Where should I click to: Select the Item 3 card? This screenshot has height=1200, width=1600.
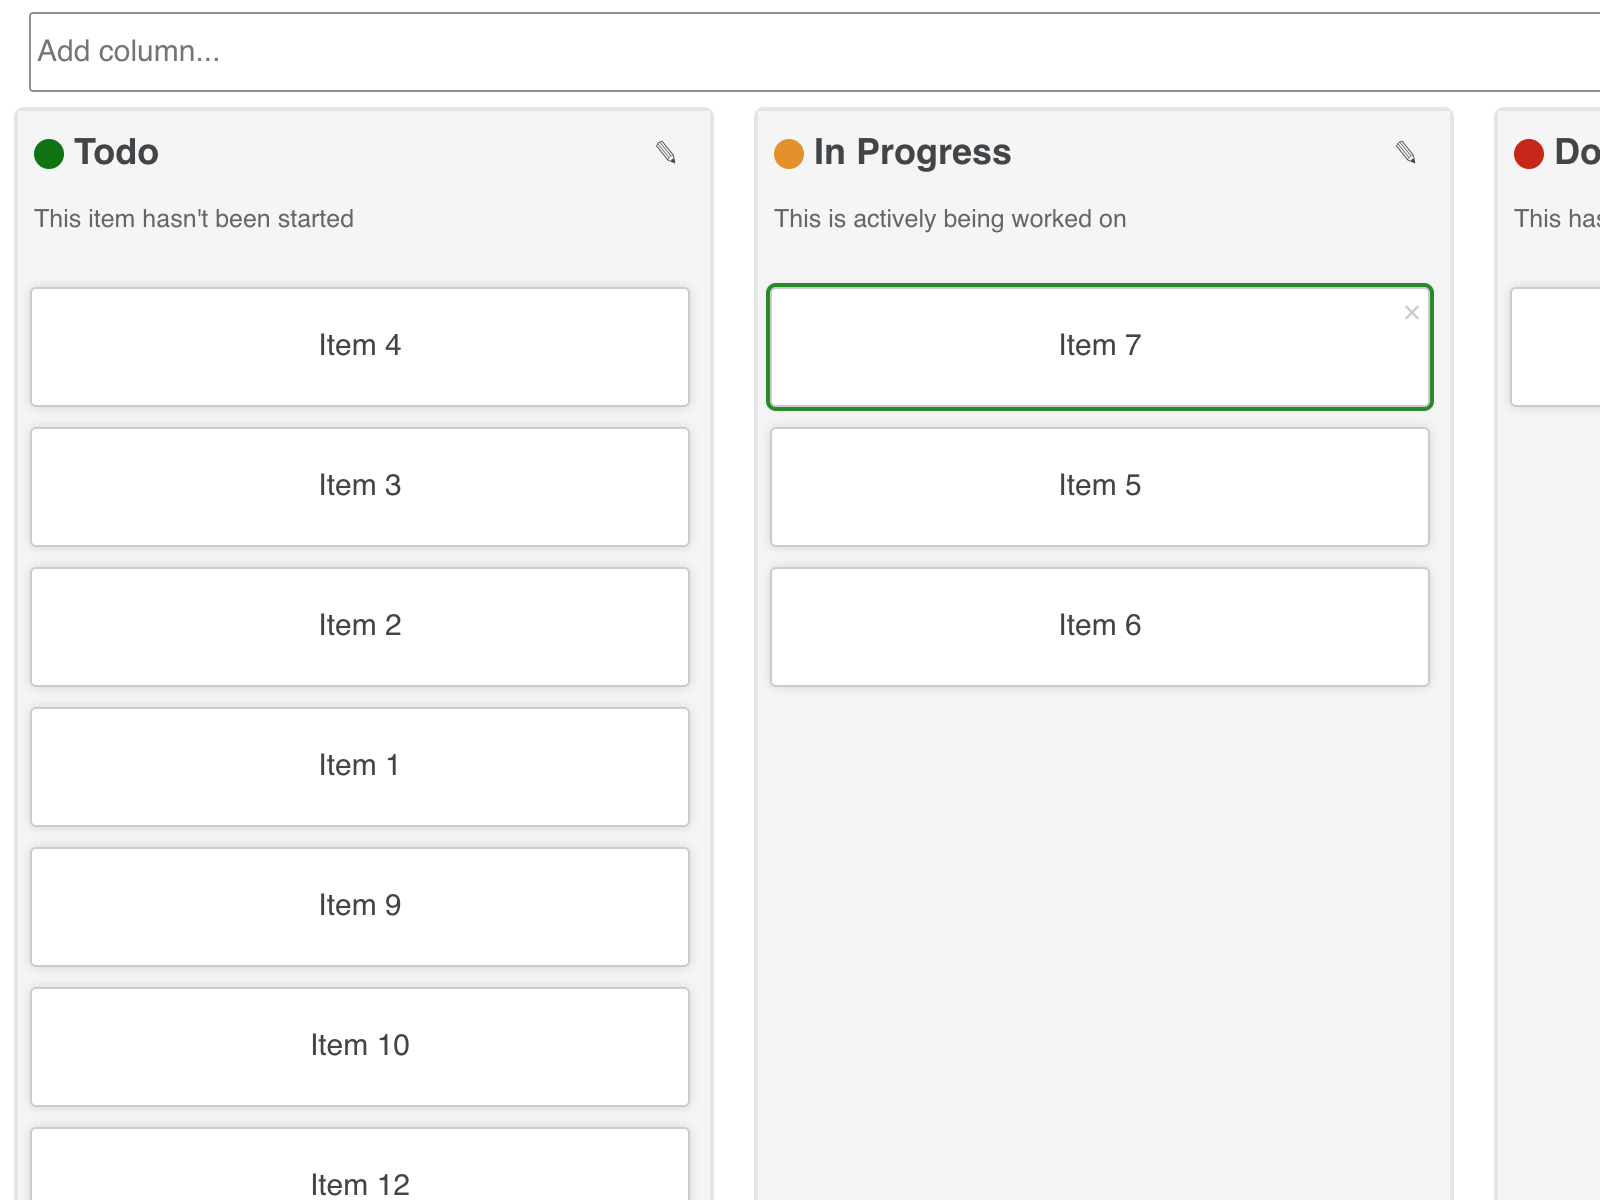(359, 486)
